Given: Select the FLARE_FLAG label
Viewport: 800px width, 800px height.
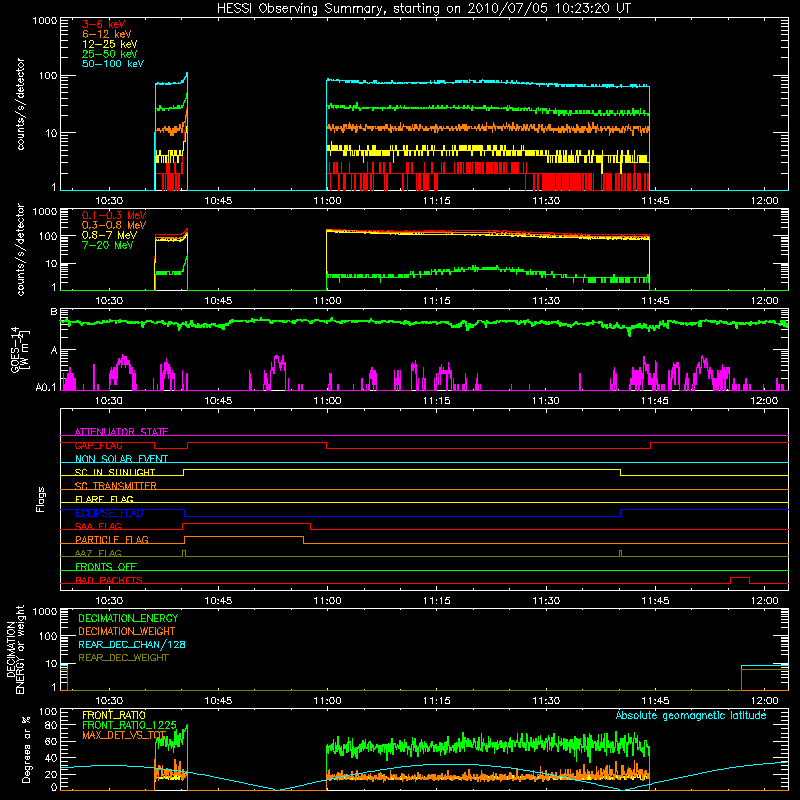Looking at the screenshot, I should tap(104, 499).
